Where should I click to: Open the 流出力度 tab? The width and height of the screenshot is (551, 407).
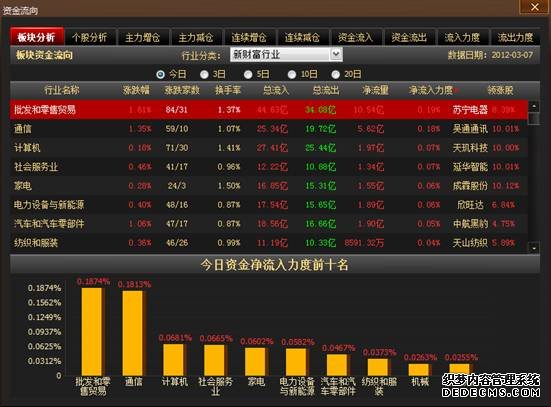[x=515, y=37]
